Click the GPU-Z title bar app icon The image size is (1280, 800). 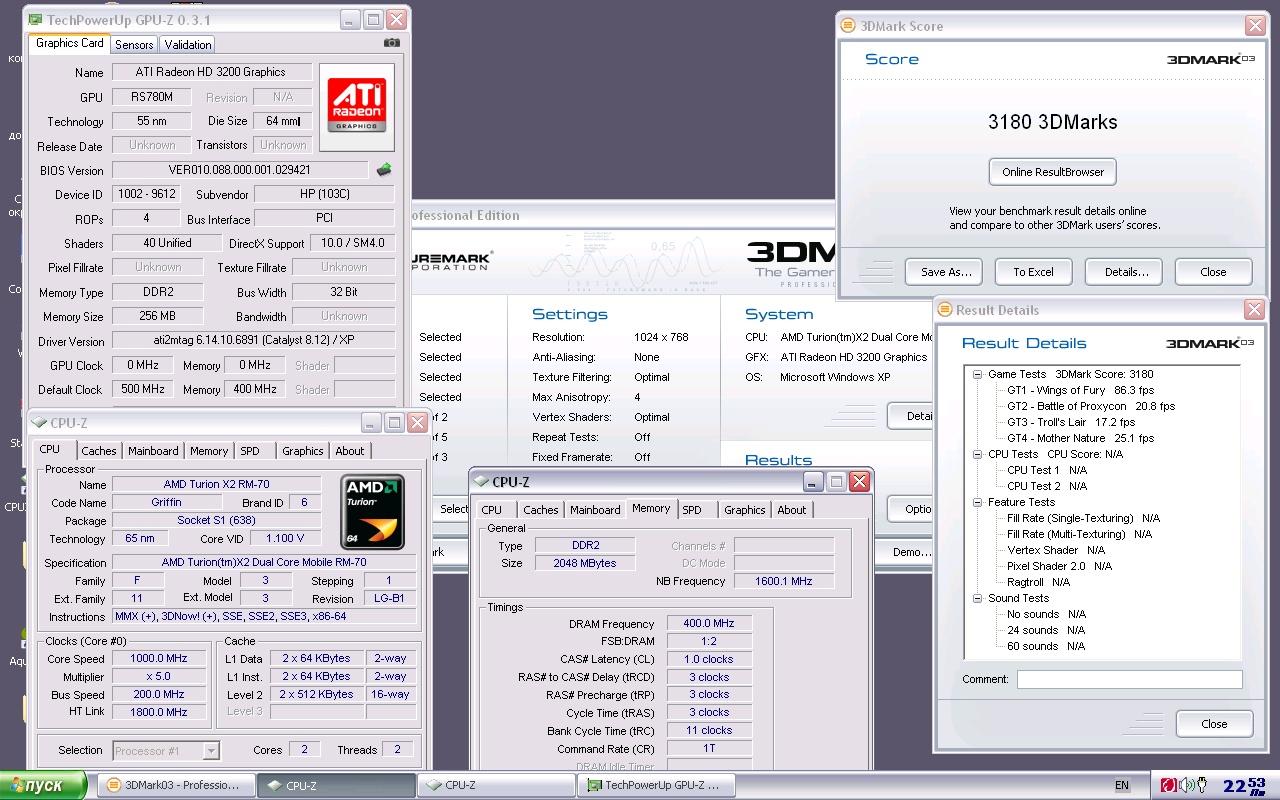[36, 19]
